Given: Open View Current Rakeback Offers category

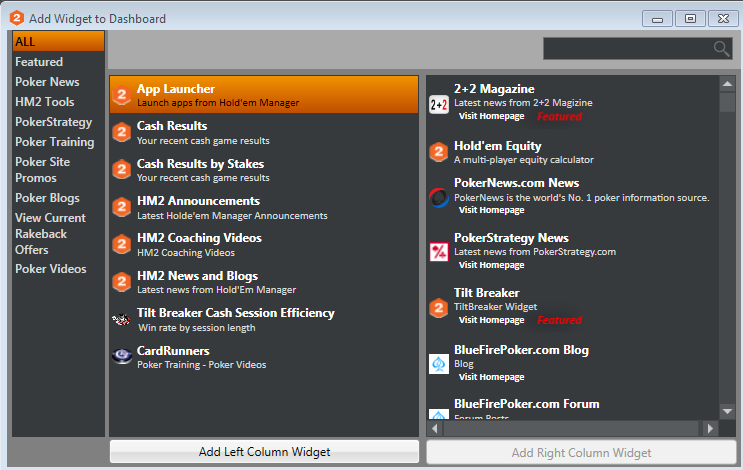Looking at the screenshot, I should [51, 234].
